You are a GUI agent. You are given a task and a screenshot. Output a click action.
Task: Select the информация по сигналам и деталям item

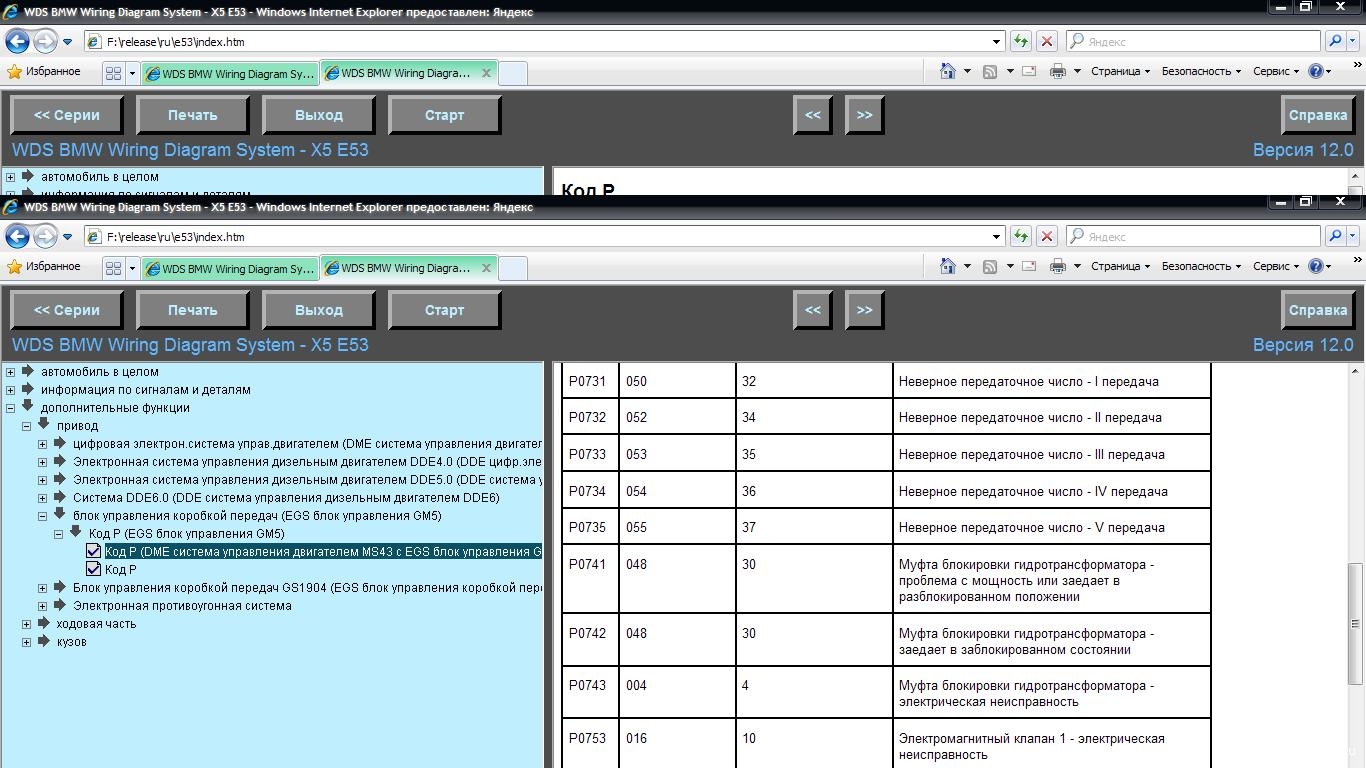click(x=145, y=389)
